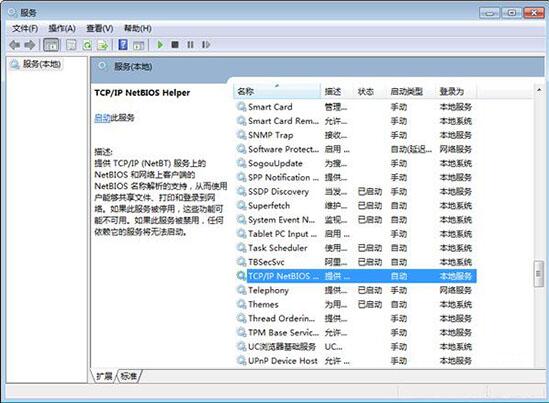This screenshot has height=403, width=549.
Task: Click the Pause Service toolbar icon
Action: coord(190,45)
